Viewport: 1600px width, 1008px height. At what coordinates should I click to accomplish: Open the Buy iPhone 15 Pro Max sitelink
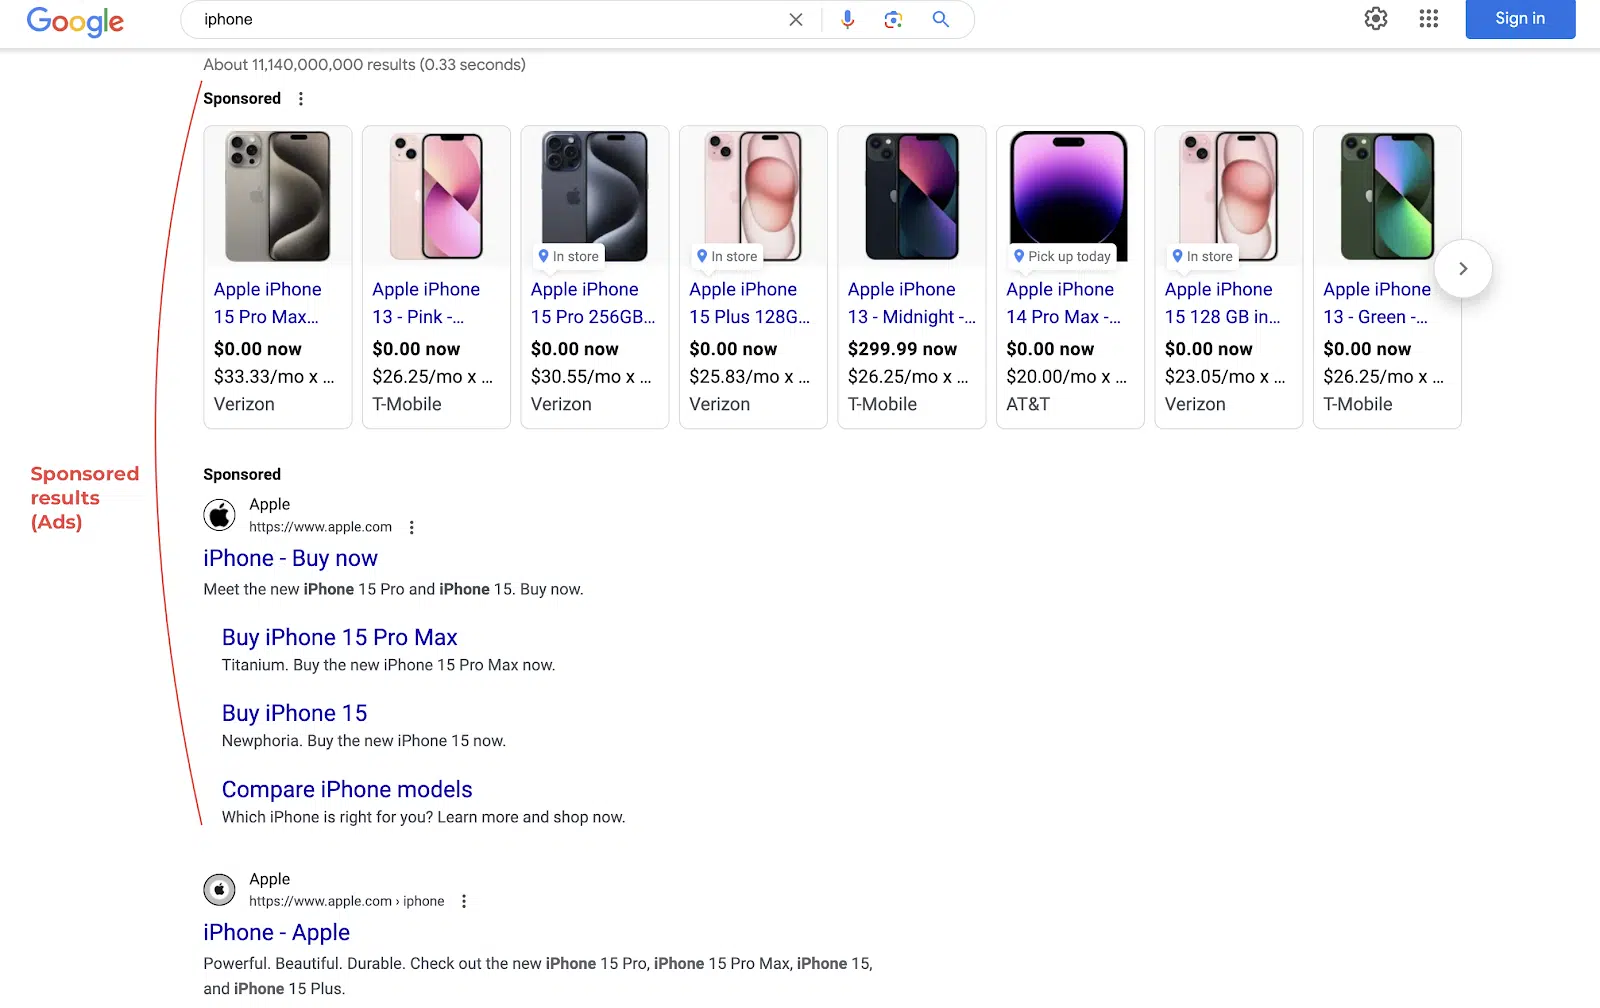[339, 637]
